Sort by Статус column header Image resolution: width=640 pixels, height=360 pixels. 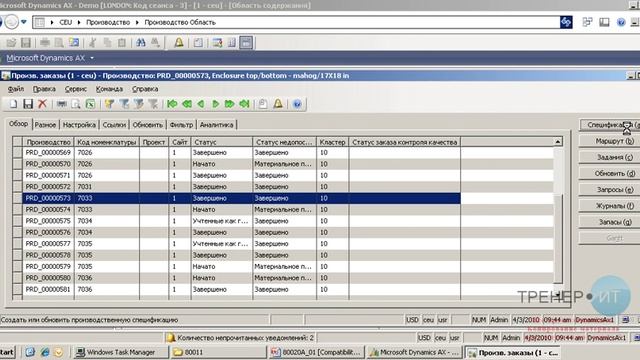click(222, 142)
